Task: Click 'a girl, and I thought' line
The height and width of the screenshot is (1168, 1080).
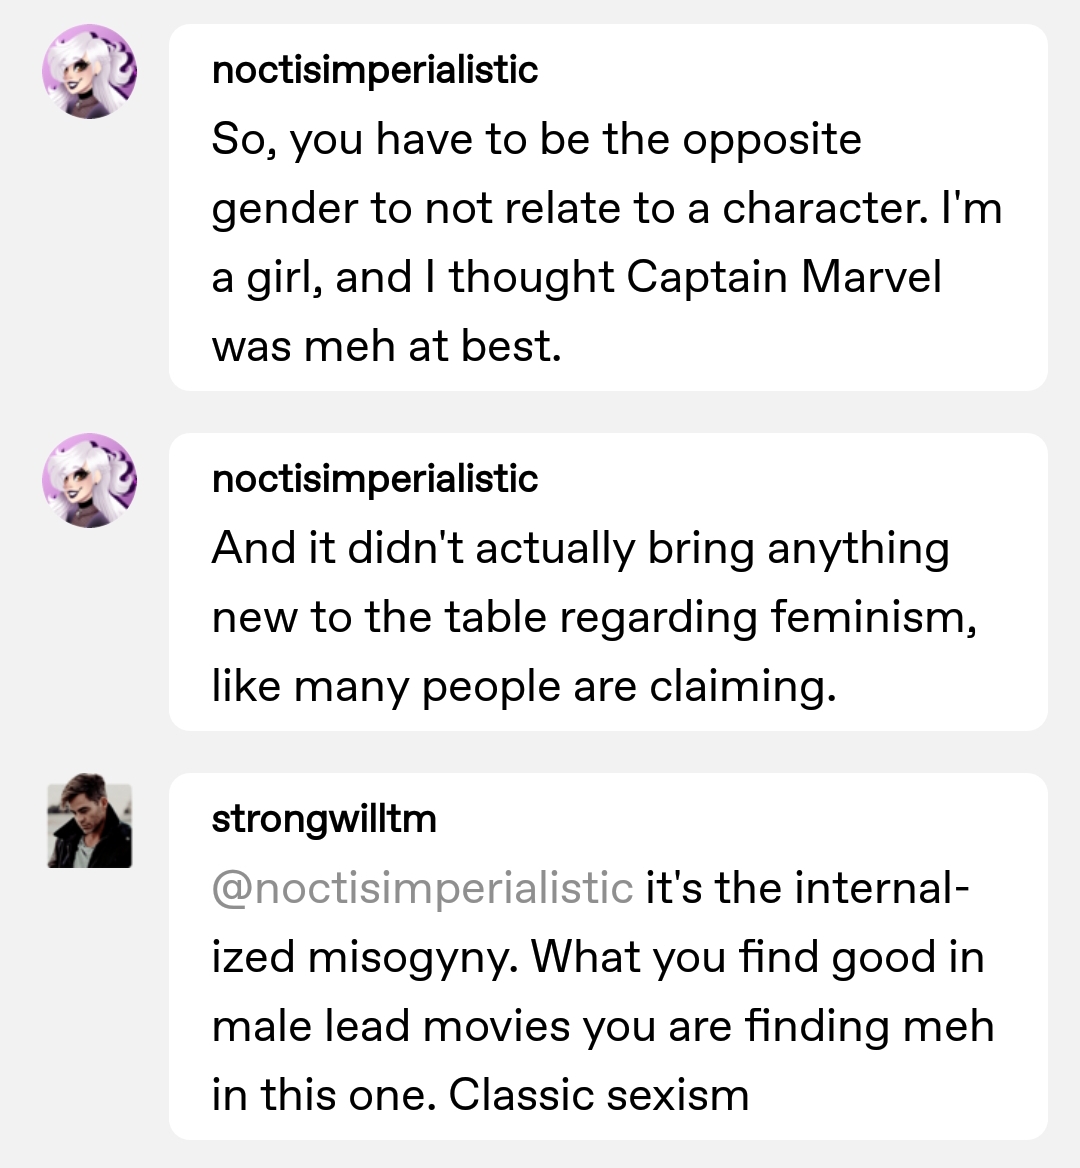Action: (x=576, y=277)
